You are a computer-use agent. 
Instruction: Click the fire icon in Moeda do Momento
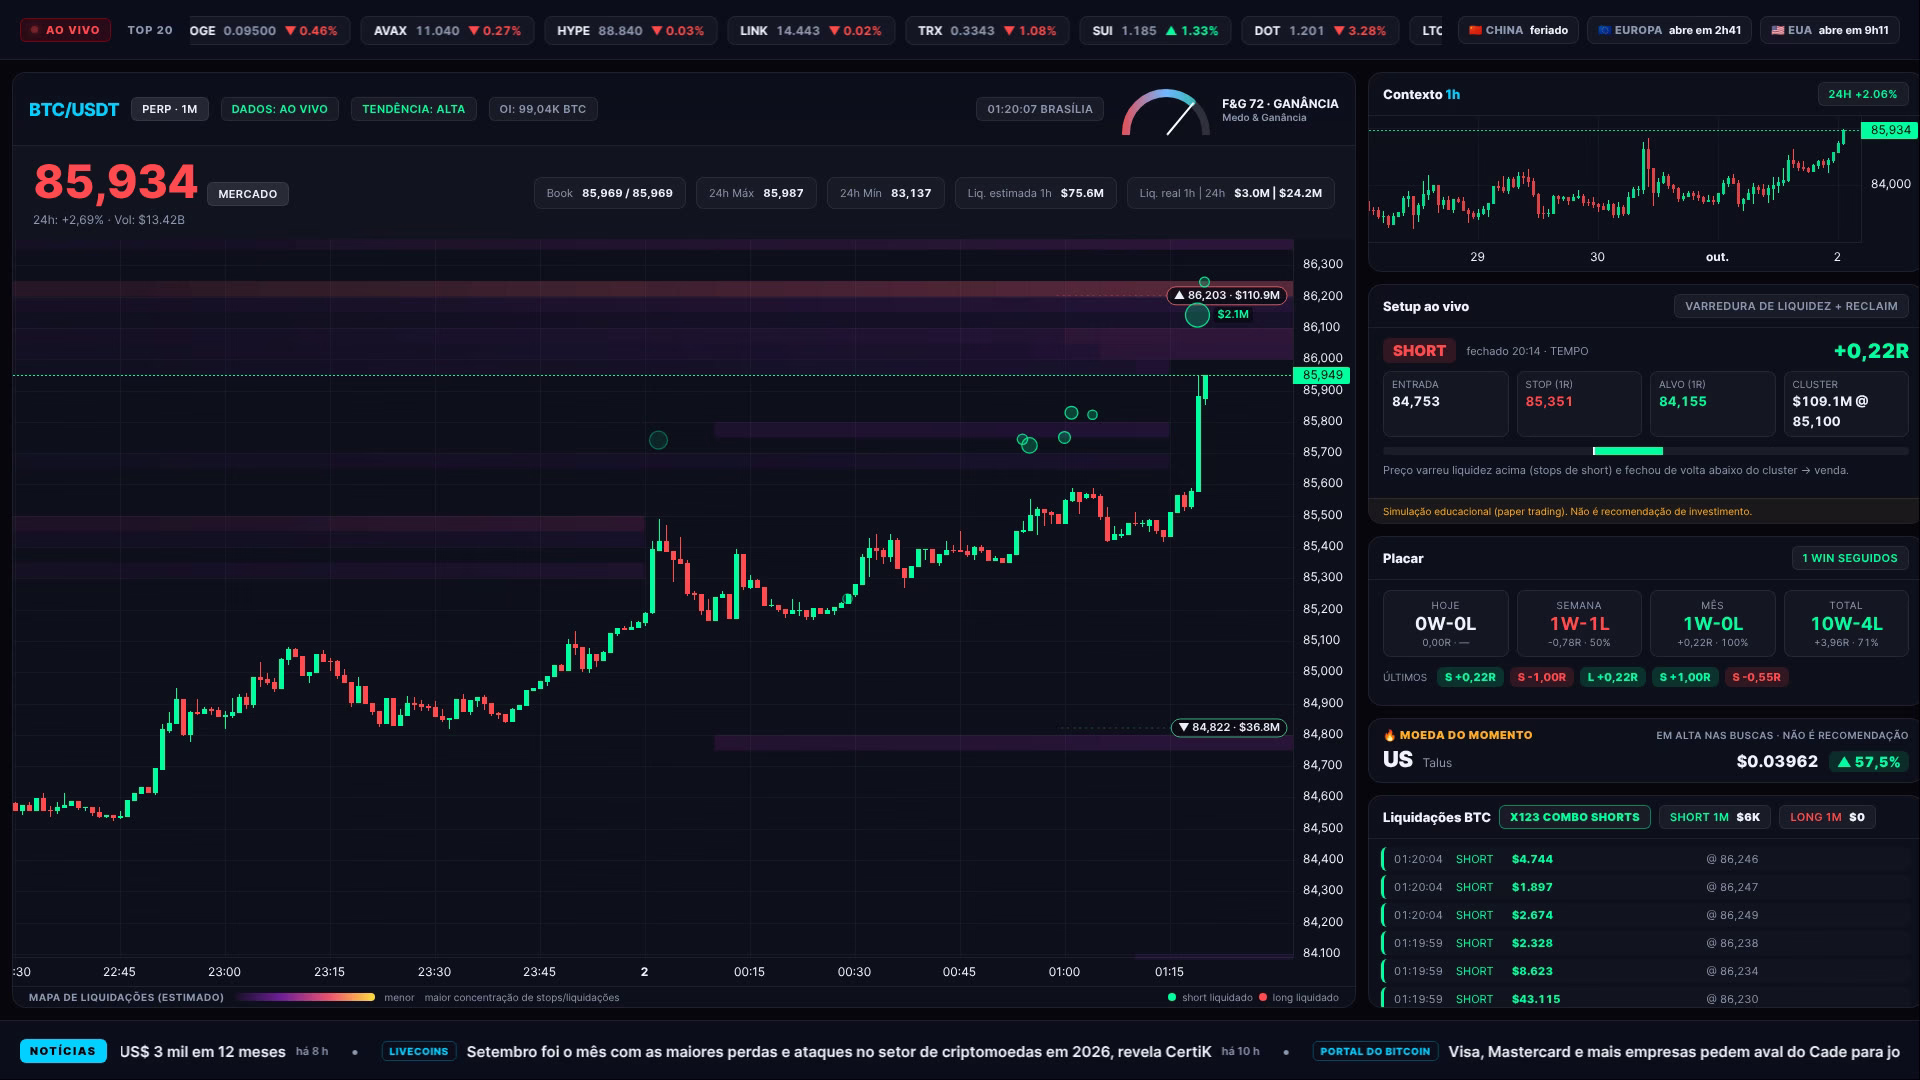(x=1389, y=735)
